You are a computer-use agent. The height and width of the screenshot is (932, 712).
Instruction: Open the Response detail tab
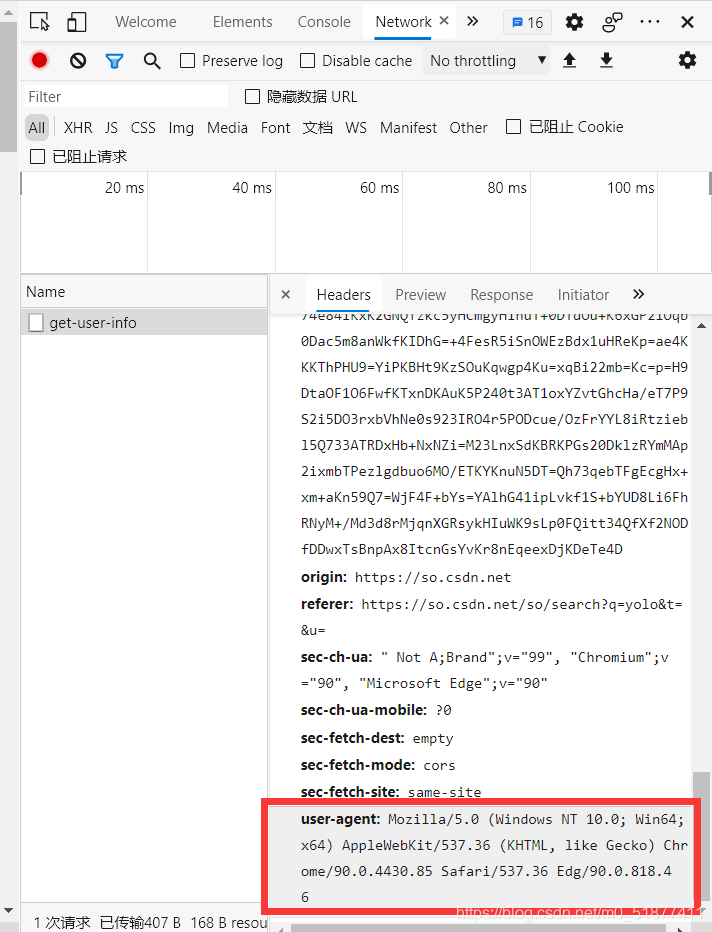pos(502,295)
